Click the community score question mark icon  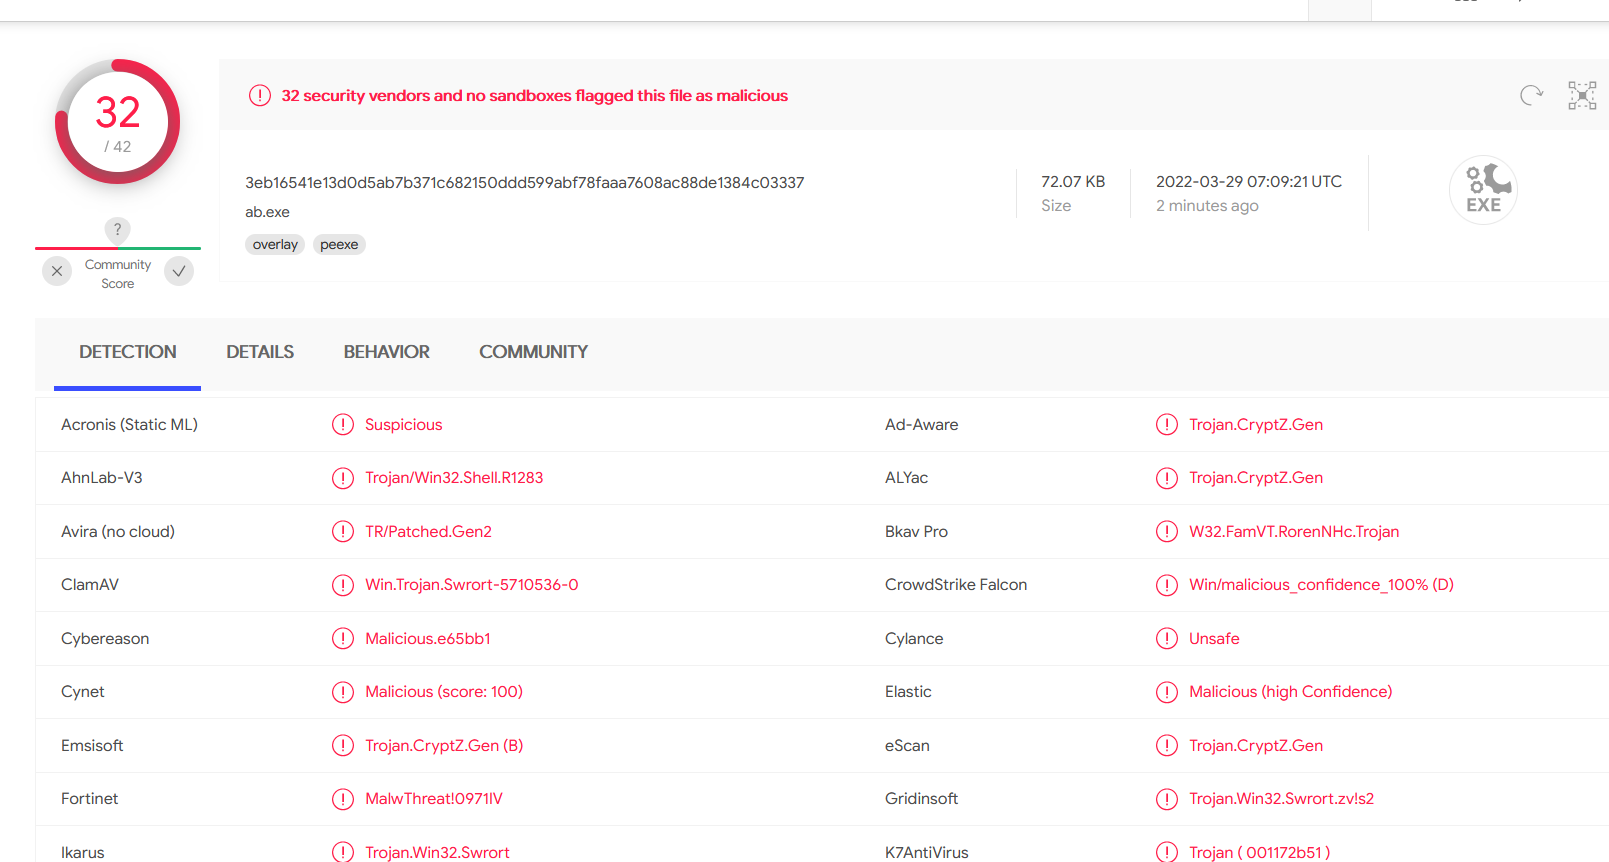[118, 229]
